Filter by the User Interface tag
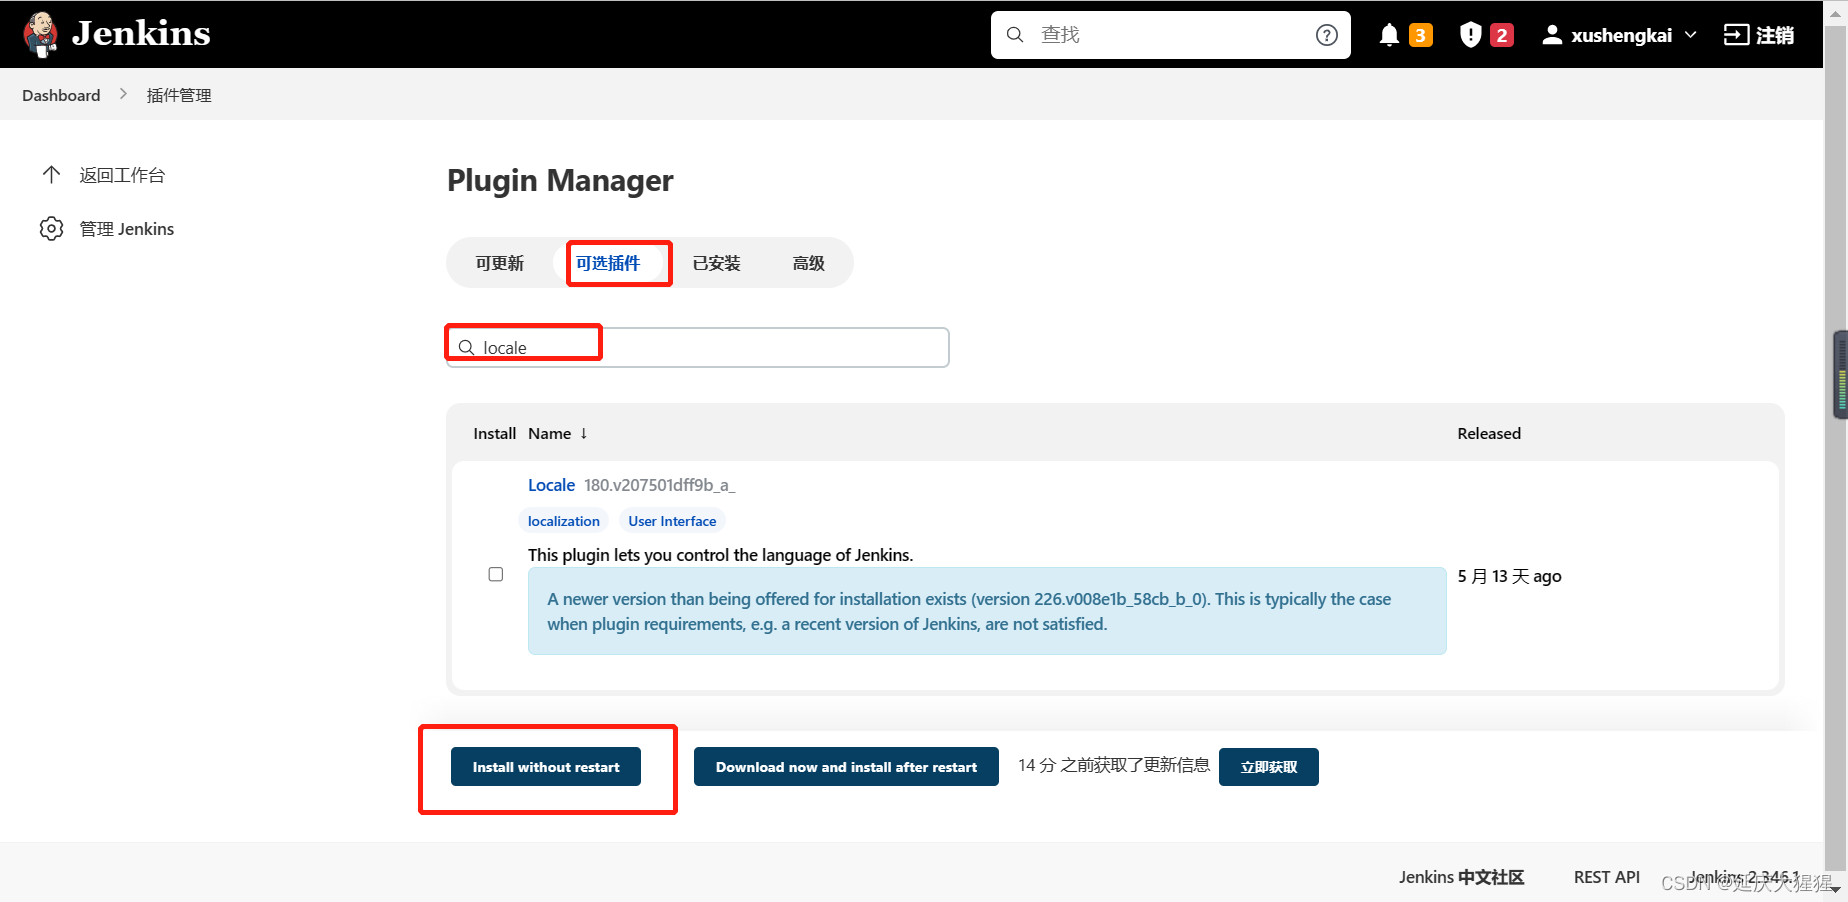Viewport: 1848px width, 902px height. click(x=672, y=521)
